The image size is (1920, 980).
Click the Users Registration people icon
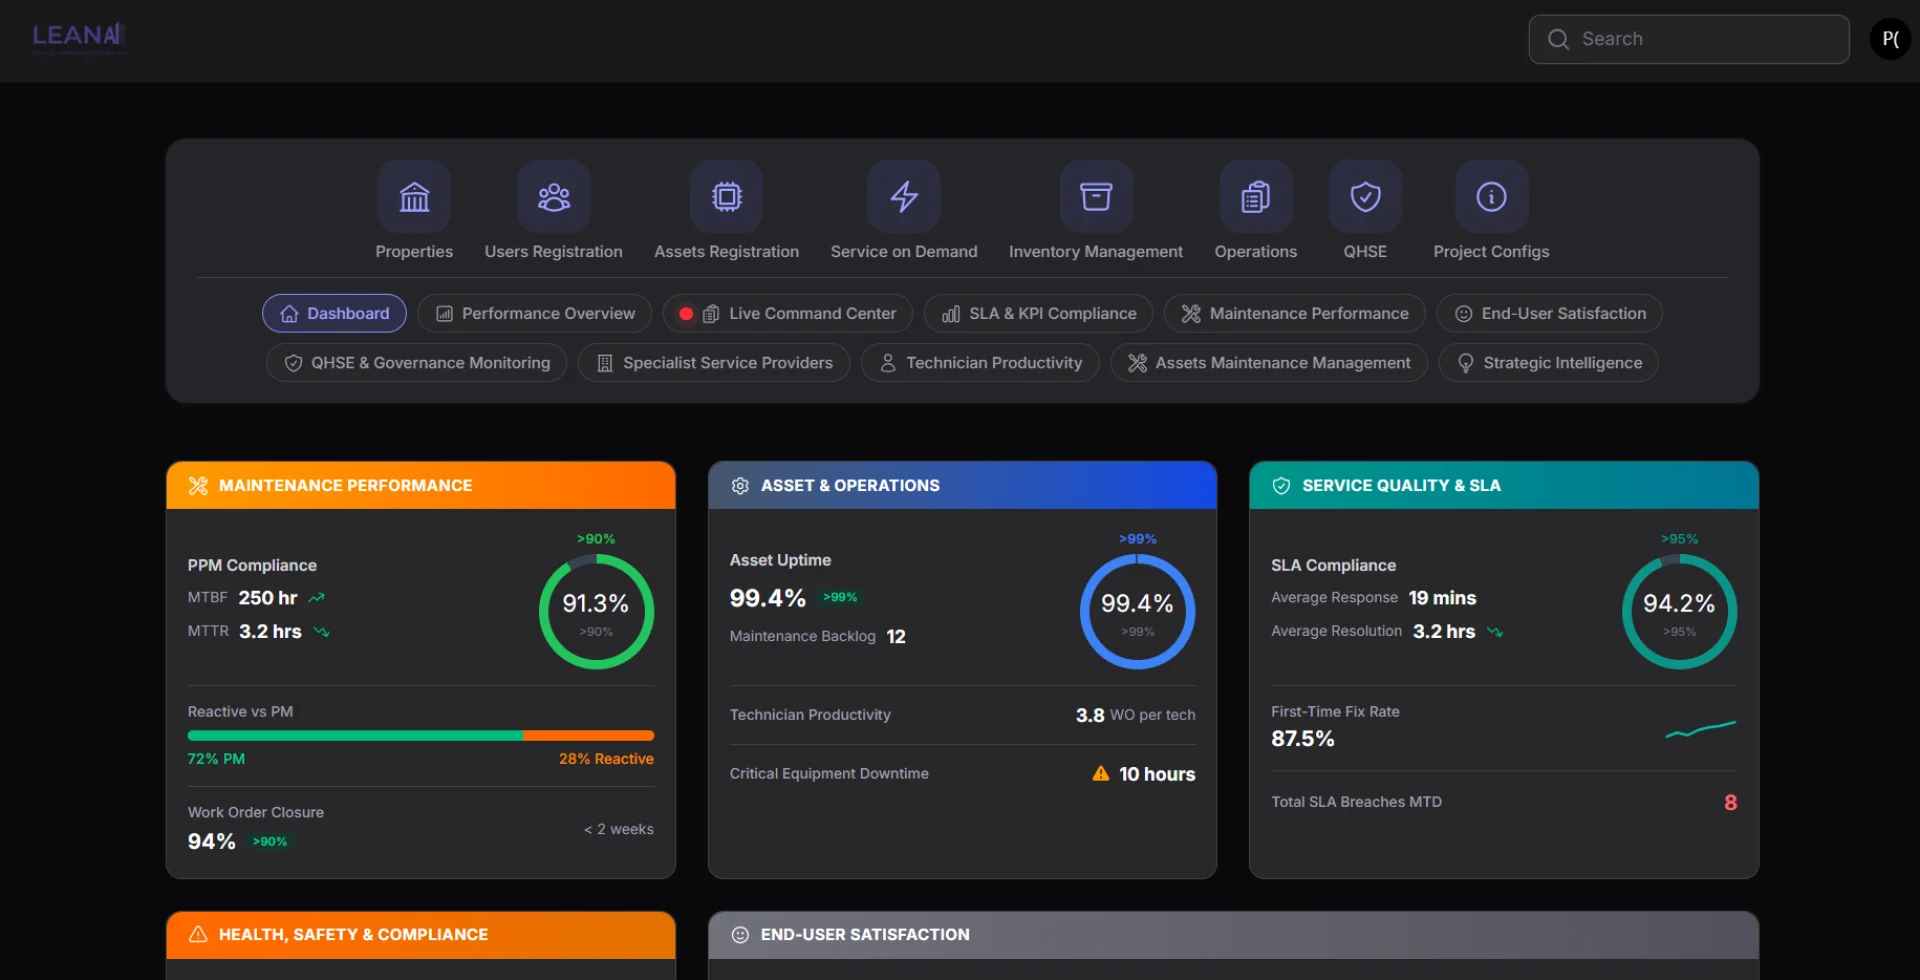[553, 197]
